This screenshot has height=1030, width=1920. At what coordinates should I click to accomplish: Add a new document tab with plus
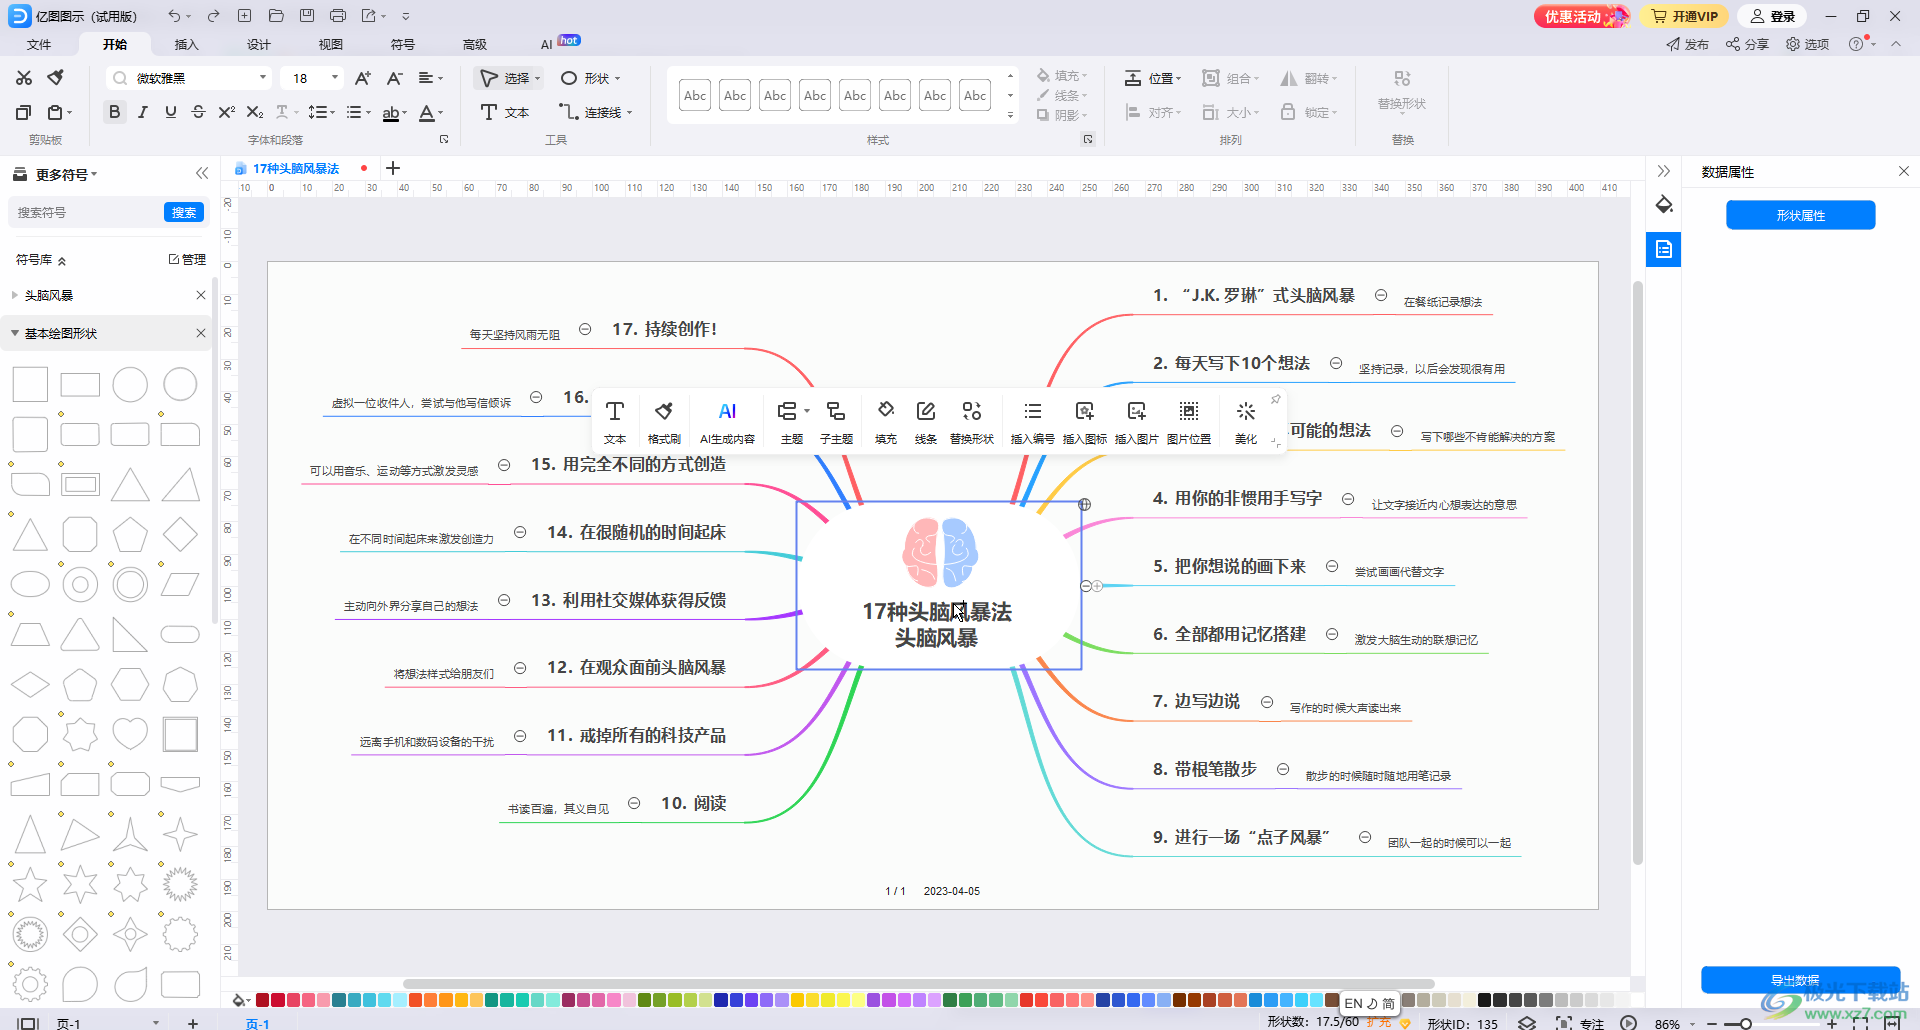pos(393,168)
